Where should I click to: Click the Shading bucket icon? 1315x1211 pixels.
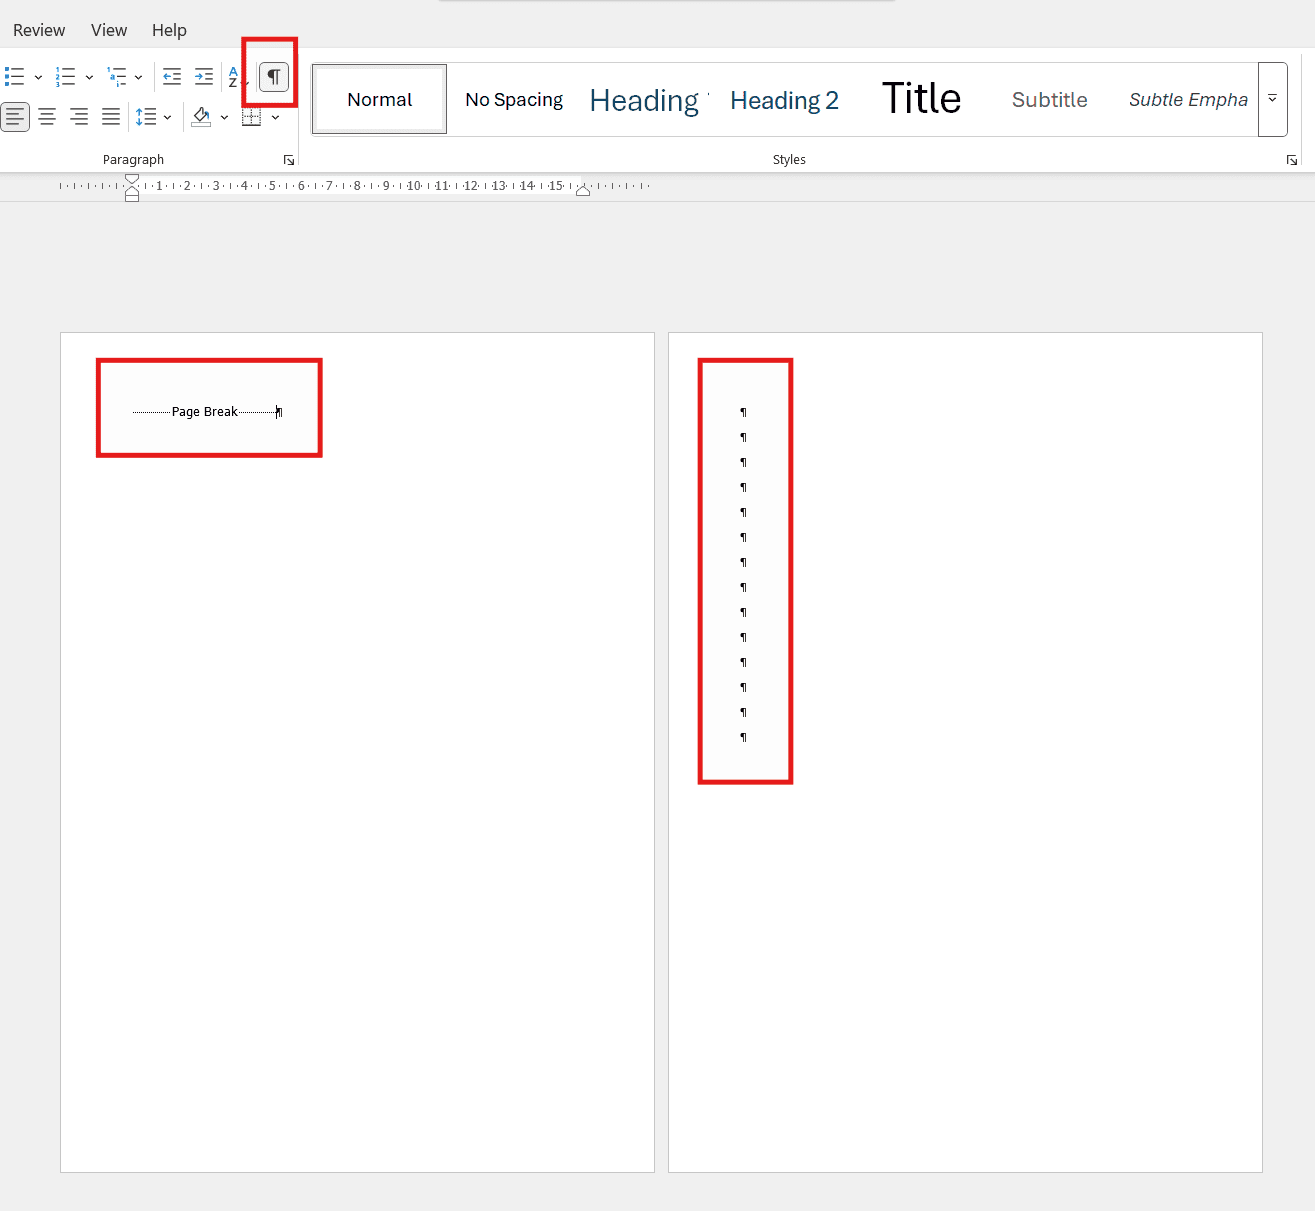[200, 116]
